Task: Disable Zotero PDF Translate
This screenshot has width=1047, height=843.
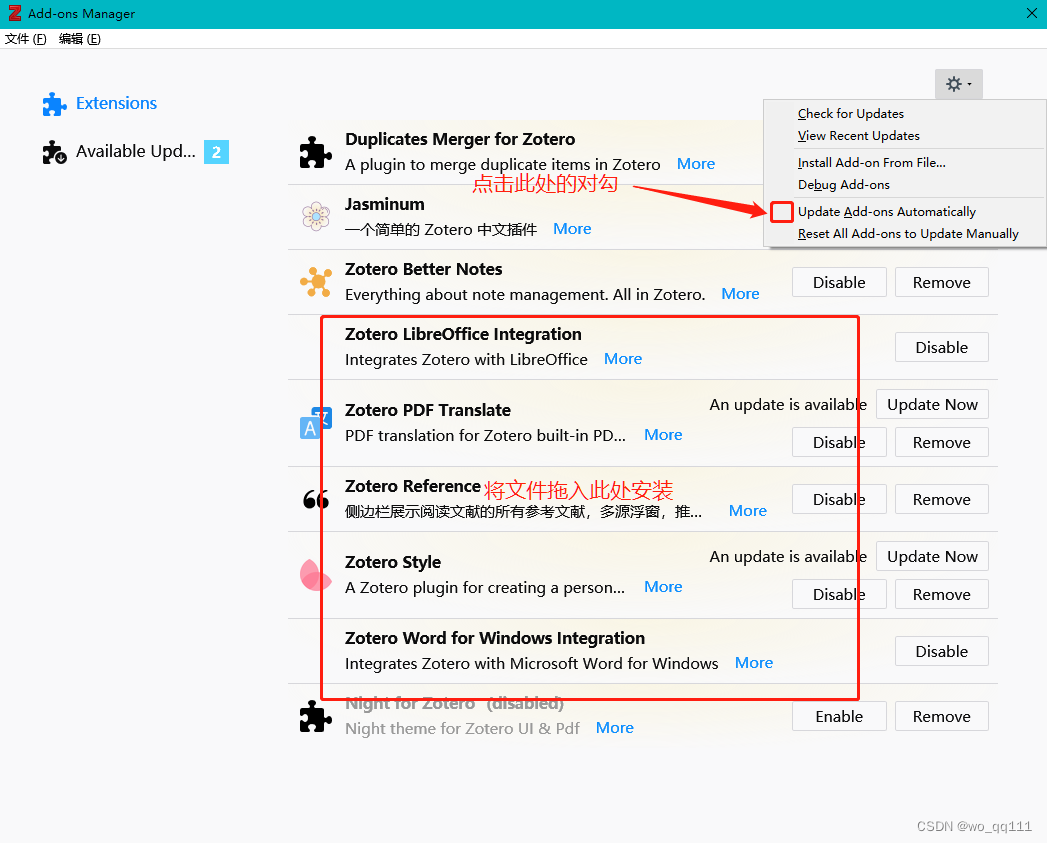Action: point(839,442)
